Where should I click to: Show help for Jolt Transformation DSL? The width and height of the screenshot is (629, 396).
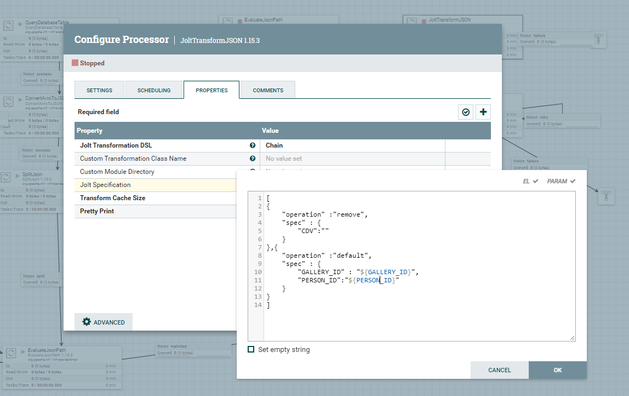[x=252, y=145]
